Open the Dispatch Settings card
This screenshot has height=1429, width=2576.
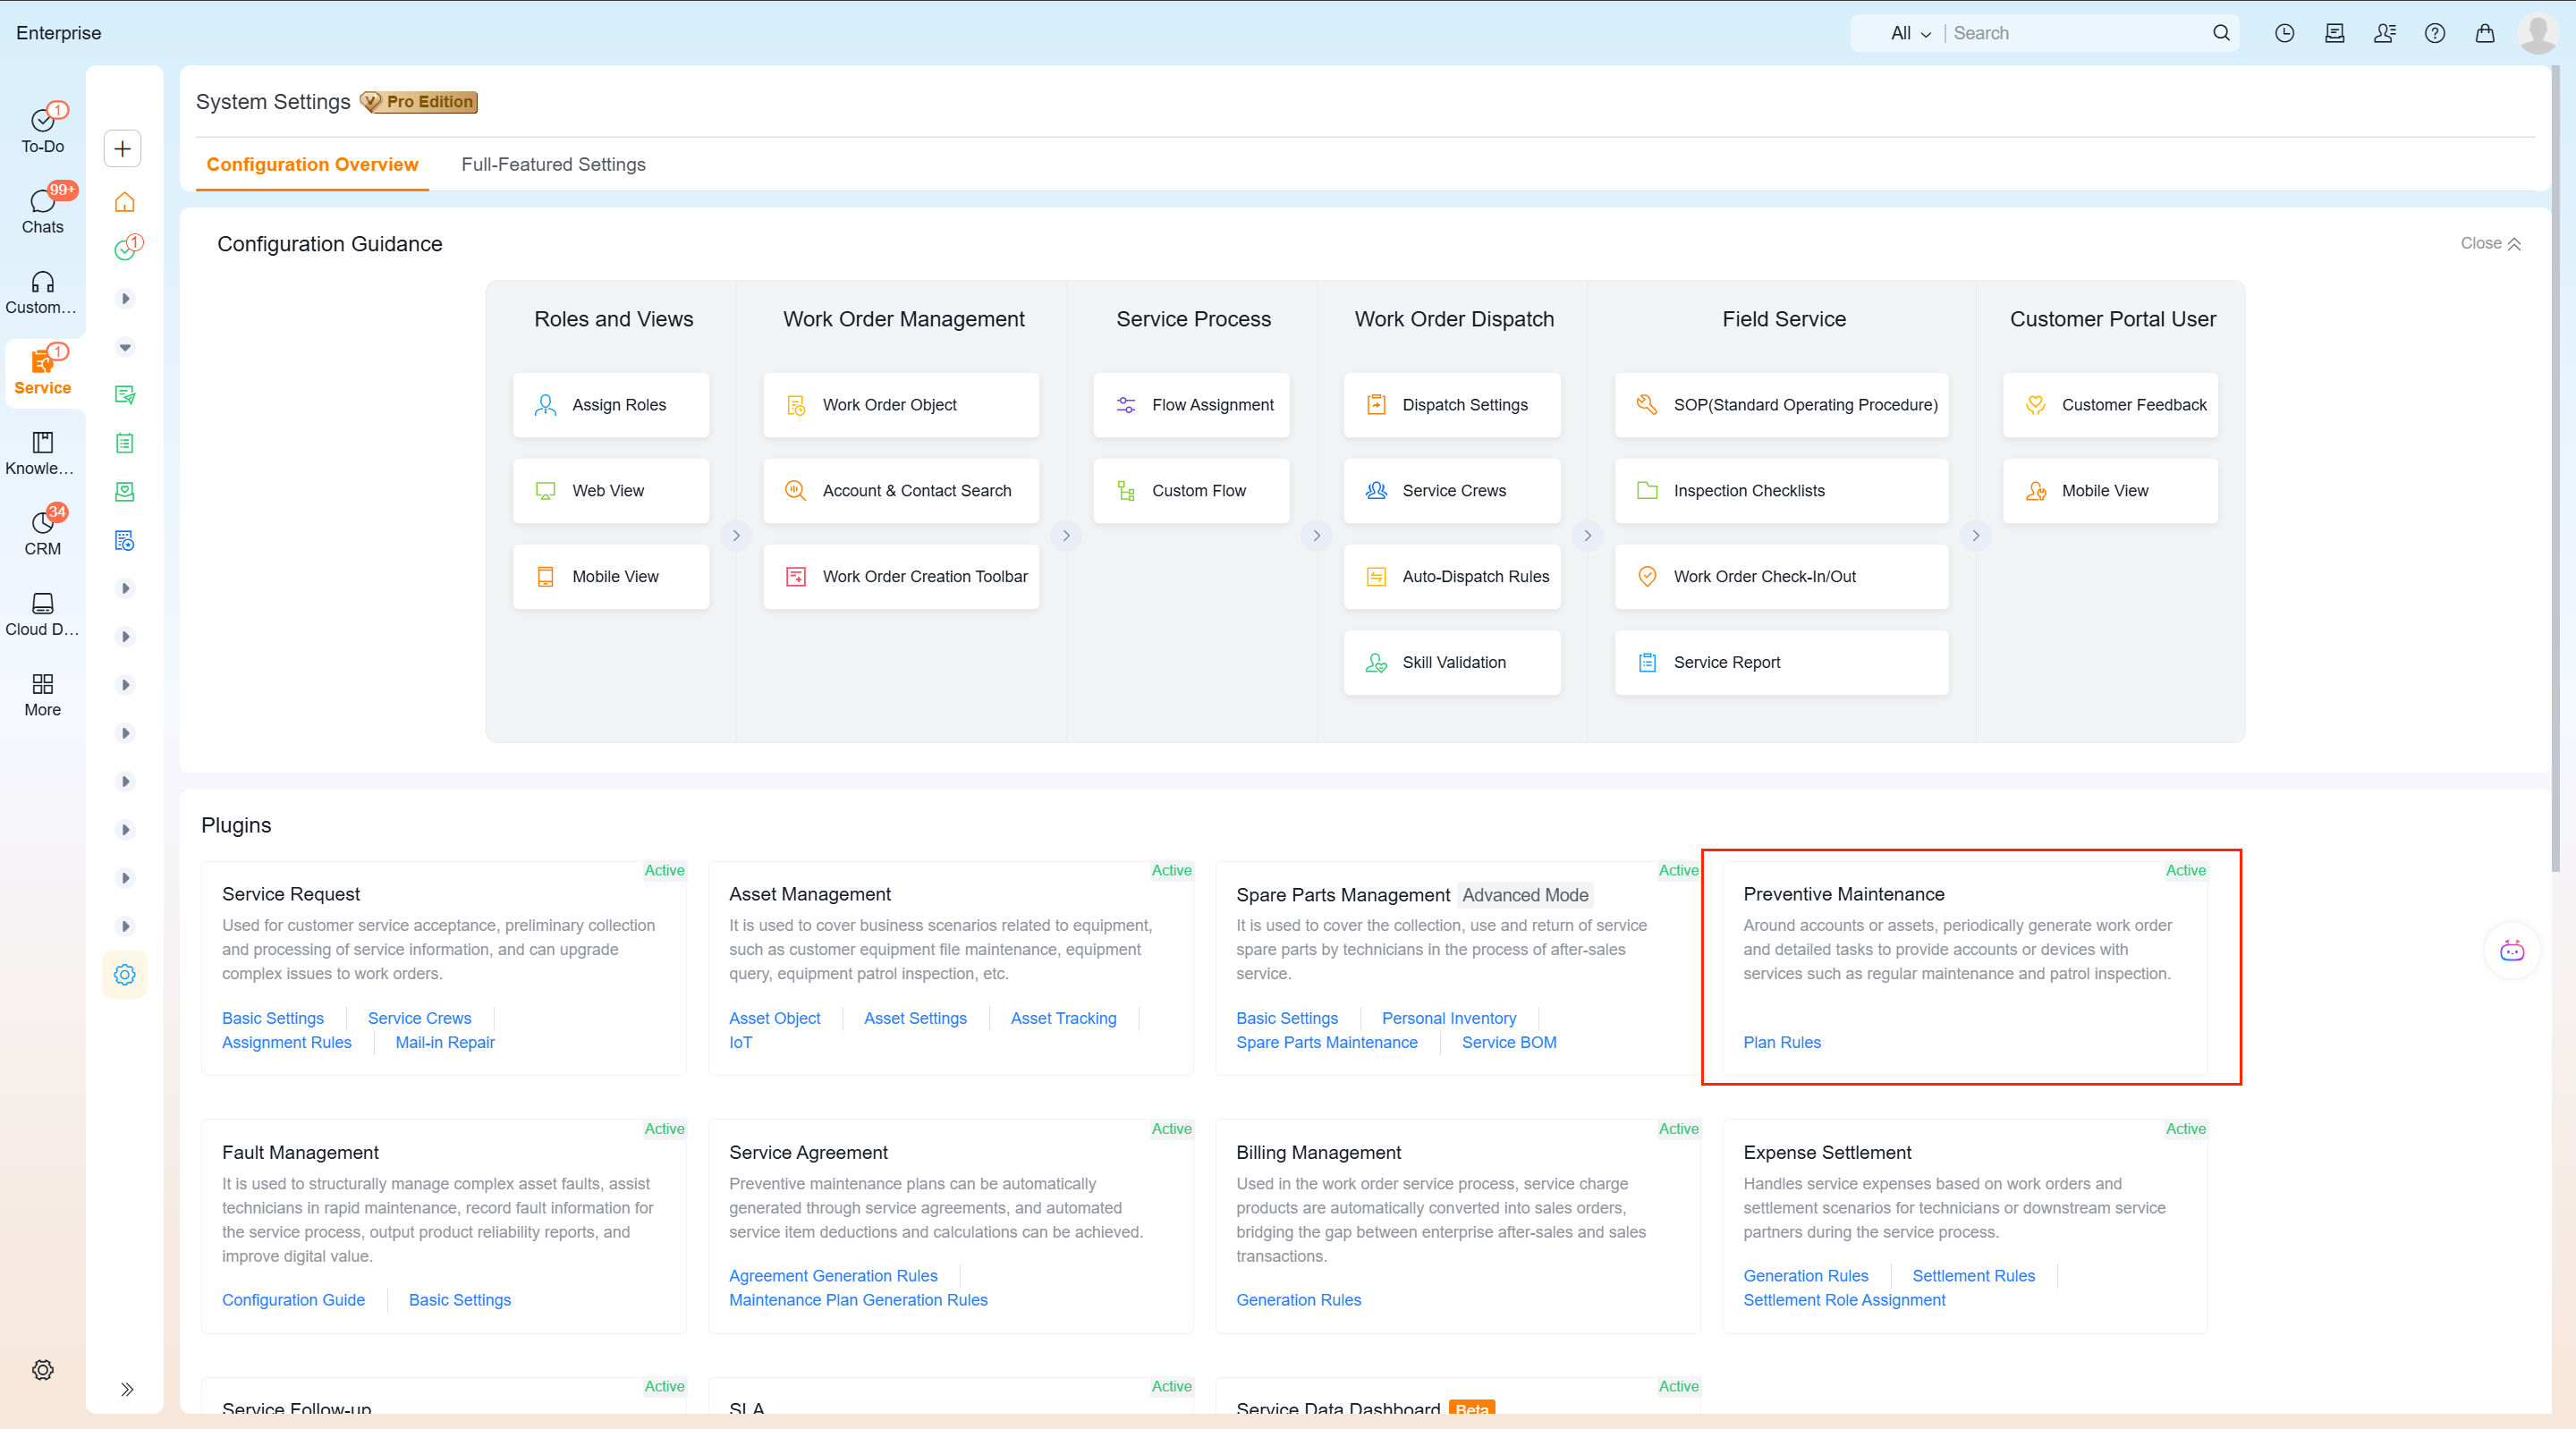(x=1451, y=405)
